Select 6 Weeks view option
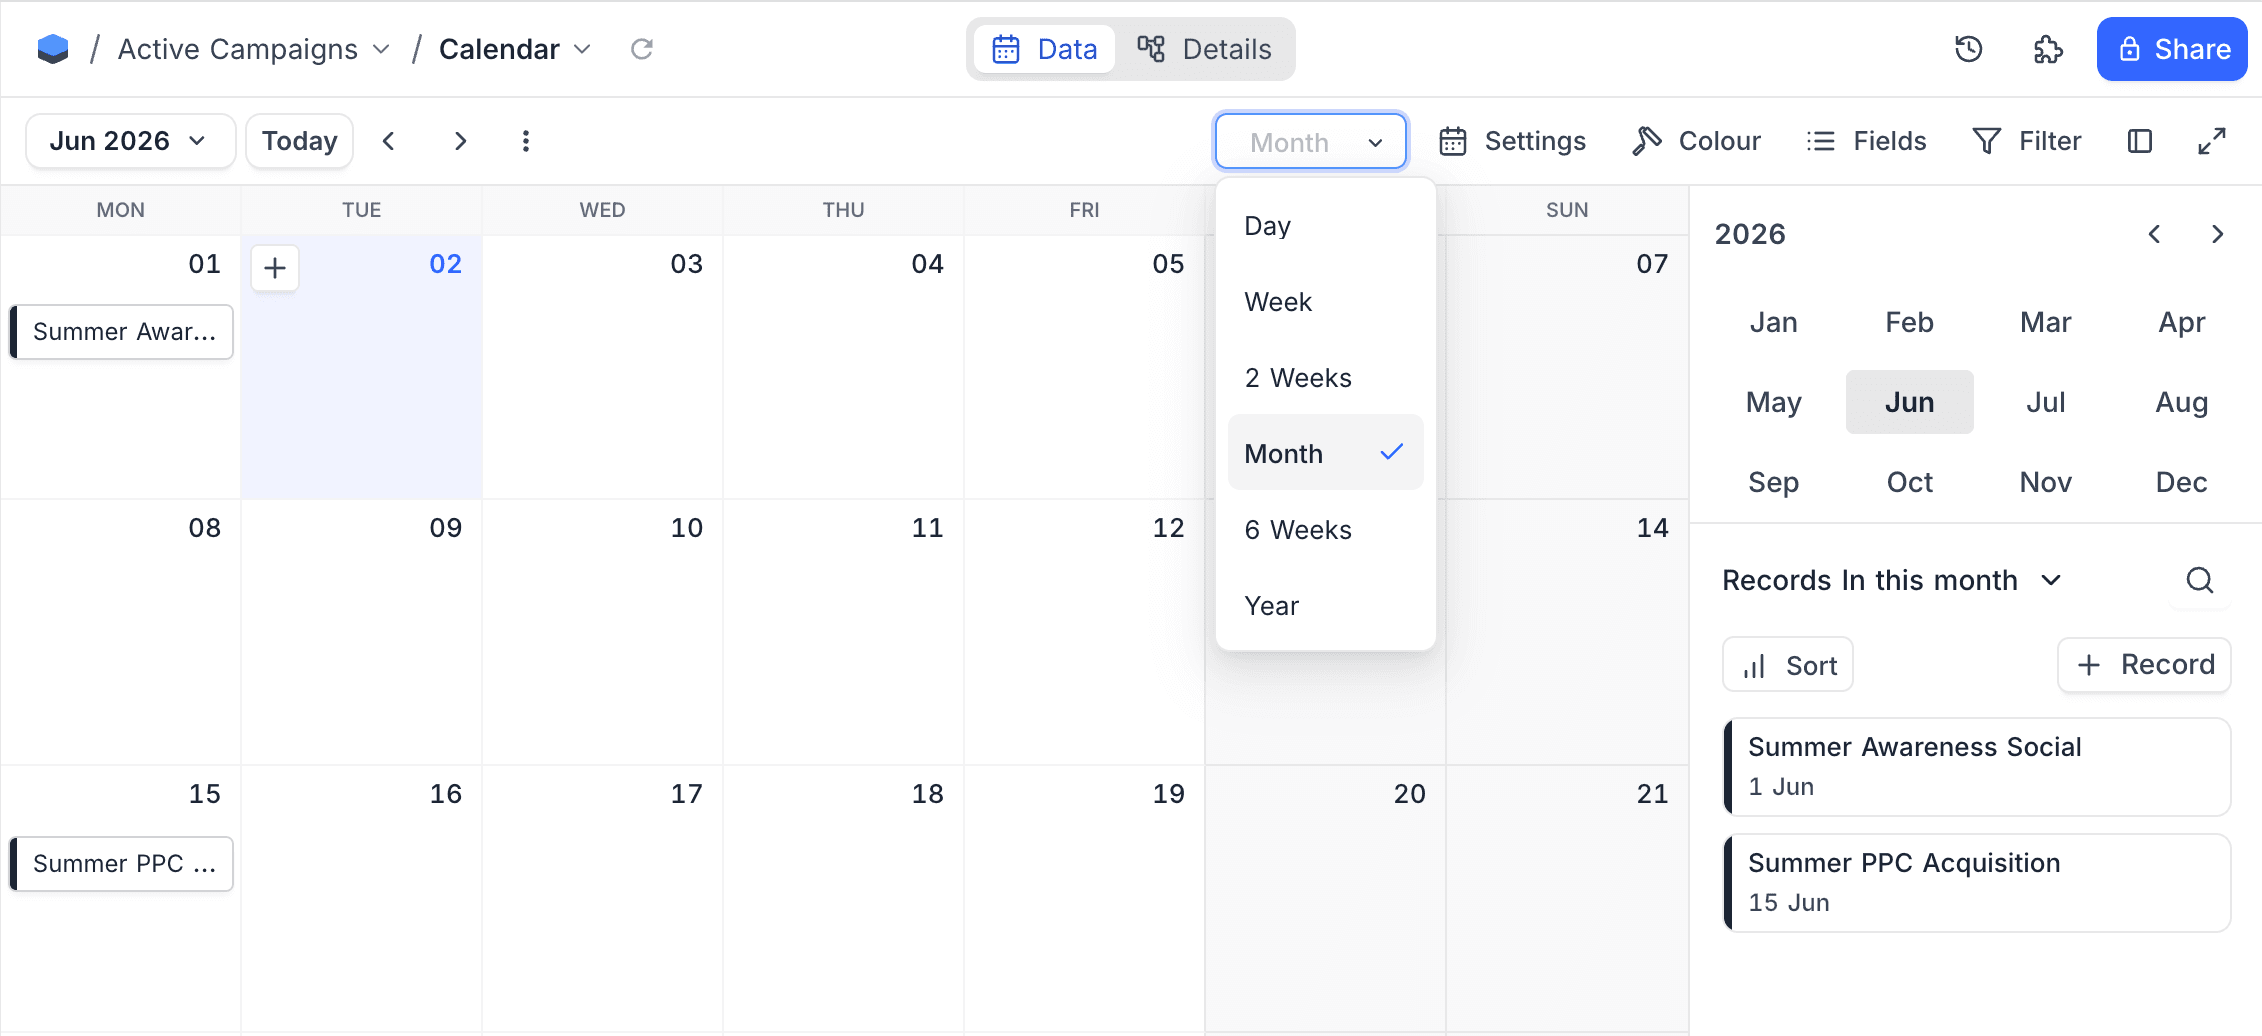This screenshot has height=1036, width=2262. click(1326, 530)
